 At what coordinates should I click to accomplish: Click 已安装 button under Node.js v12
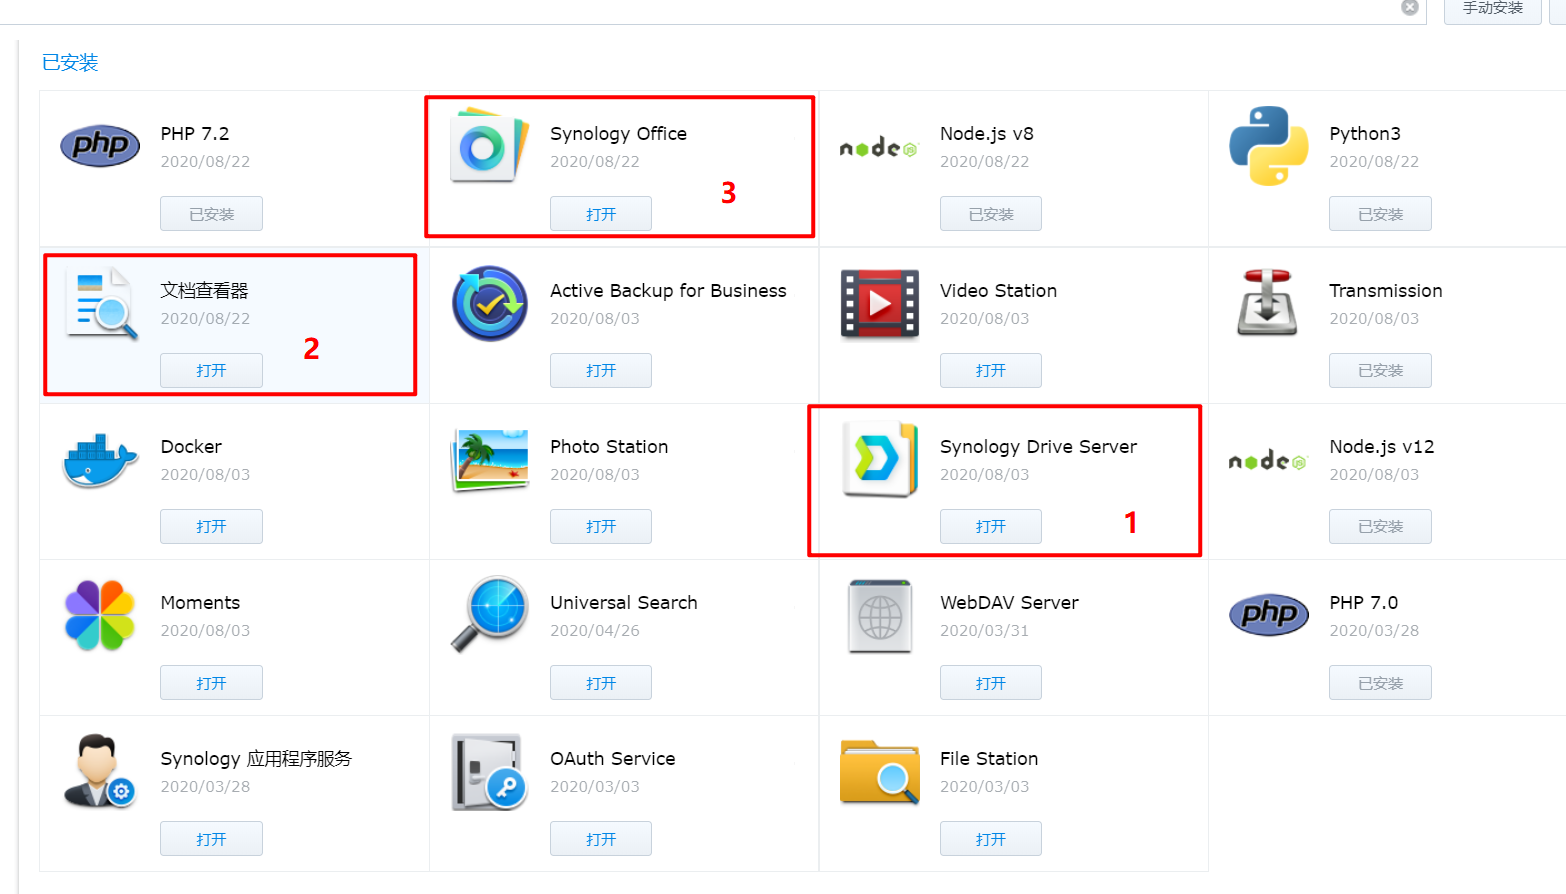click(x=1380, y=526)
